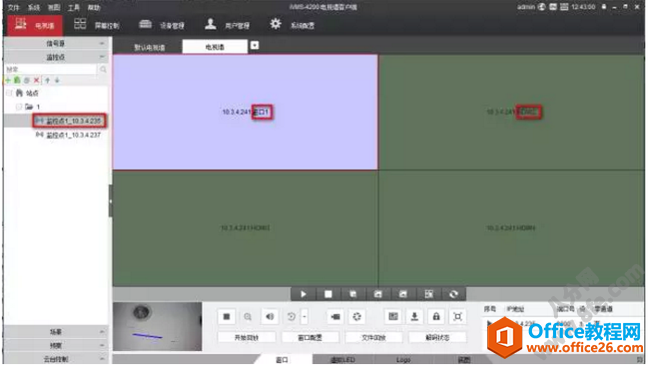Image resolution: width=650 pixels, height=365 pixels.
Task: Click the move-down arrow icon in tree toolbar
Action: coord(57,80)
